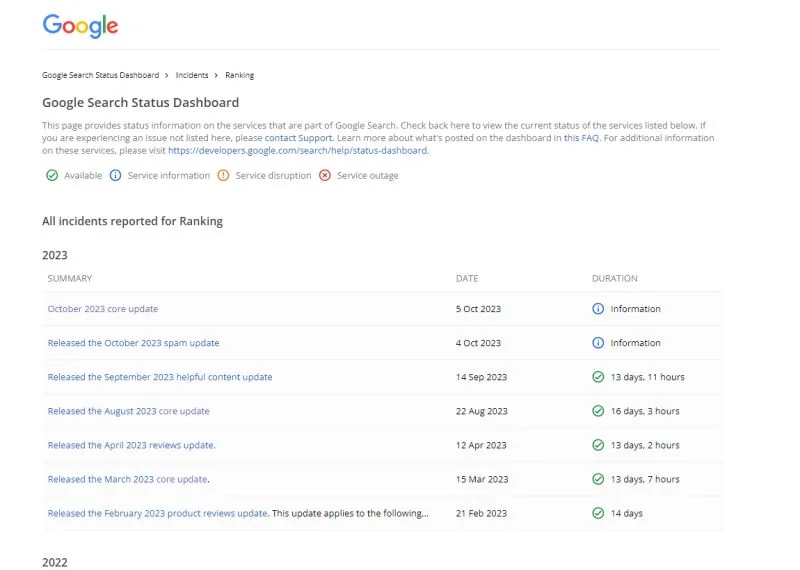Click info icon in October 2023 spam update row
The height and width of the screenshot is (570, 800).
point(598,343)
